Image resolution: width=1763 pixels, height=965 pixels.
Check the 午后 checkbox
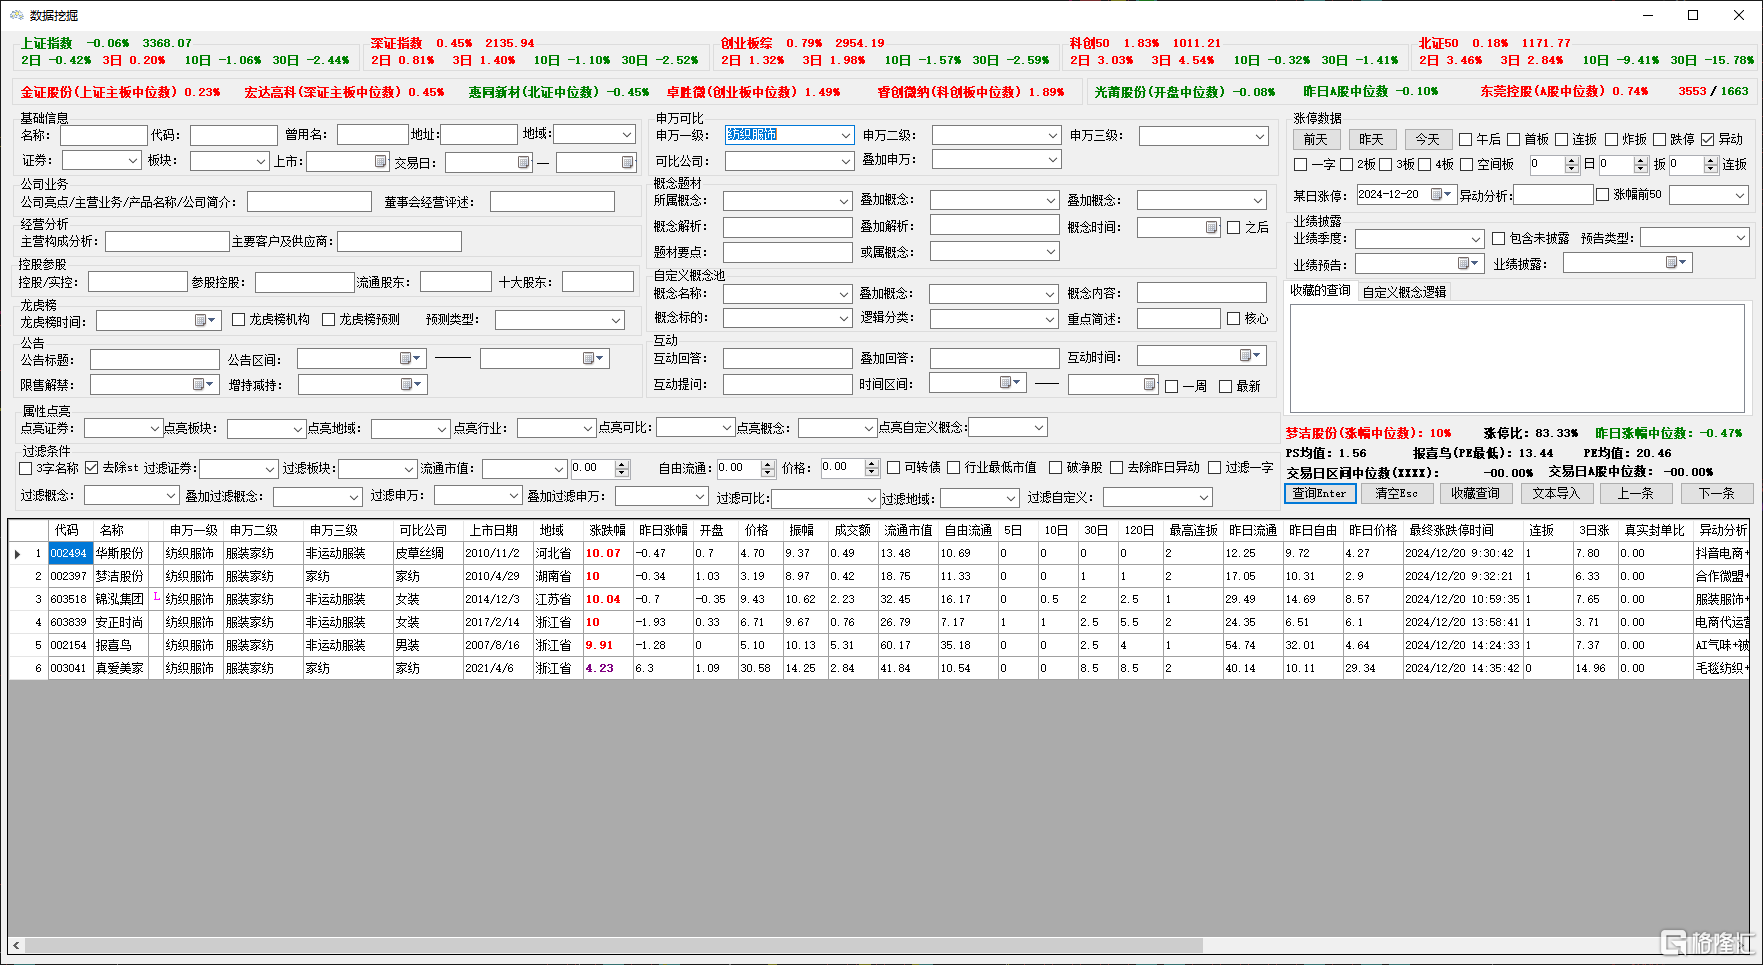coord(1466,140)
